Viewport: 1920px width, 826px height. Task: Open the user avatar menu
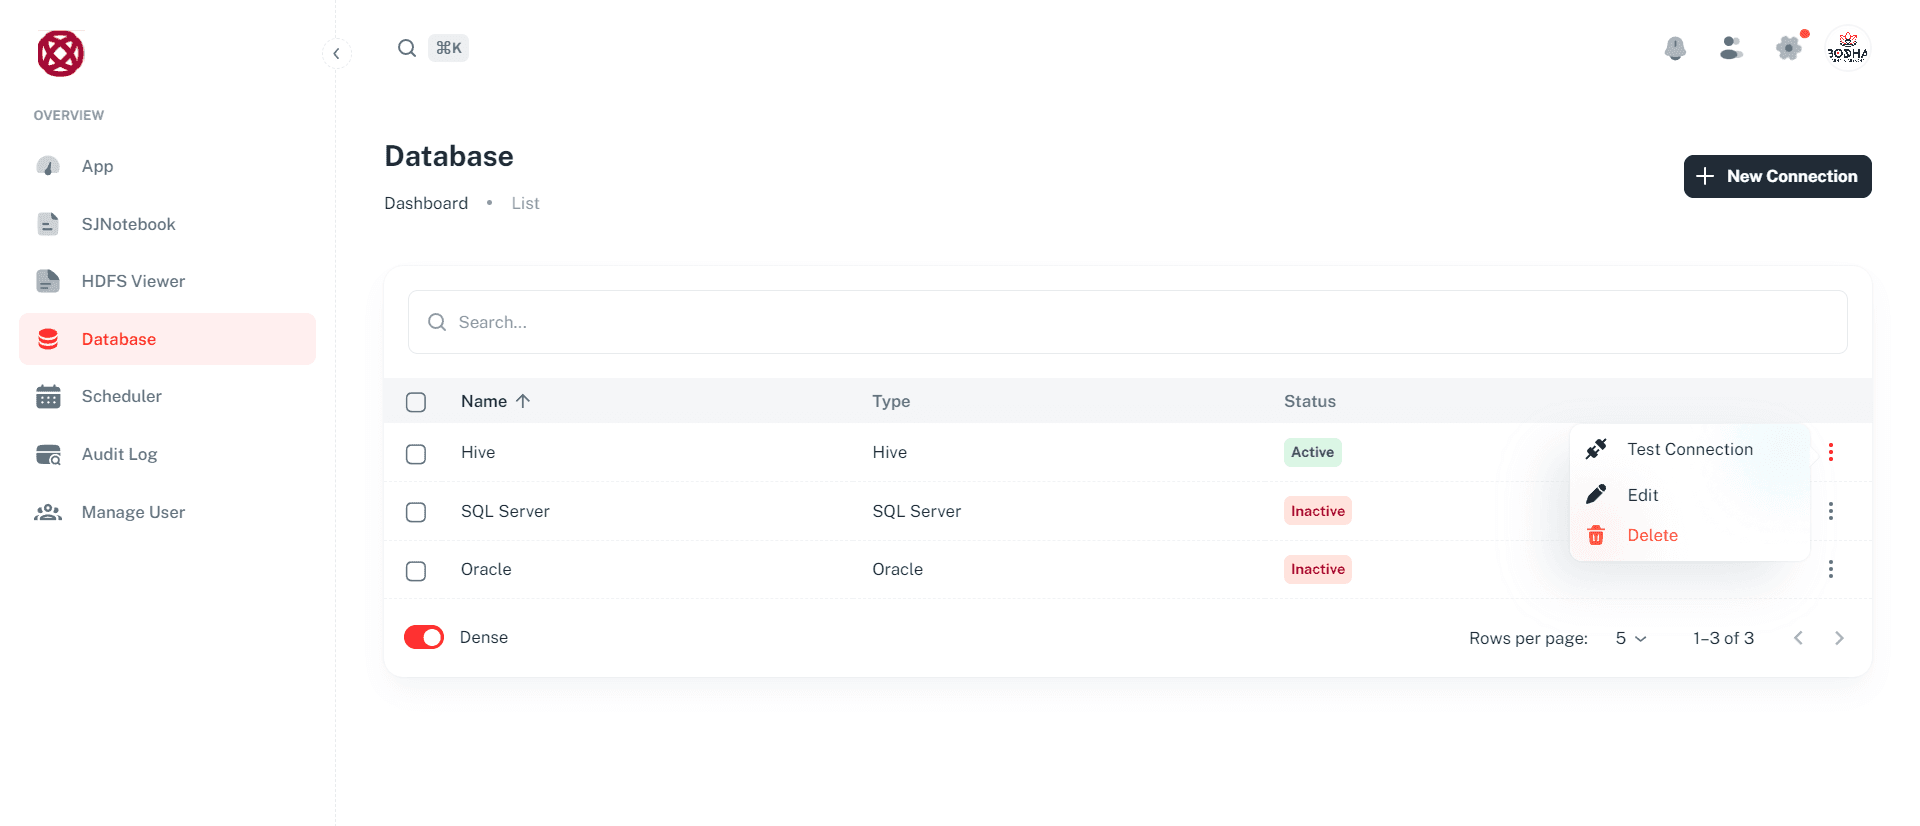(1847, 49)
